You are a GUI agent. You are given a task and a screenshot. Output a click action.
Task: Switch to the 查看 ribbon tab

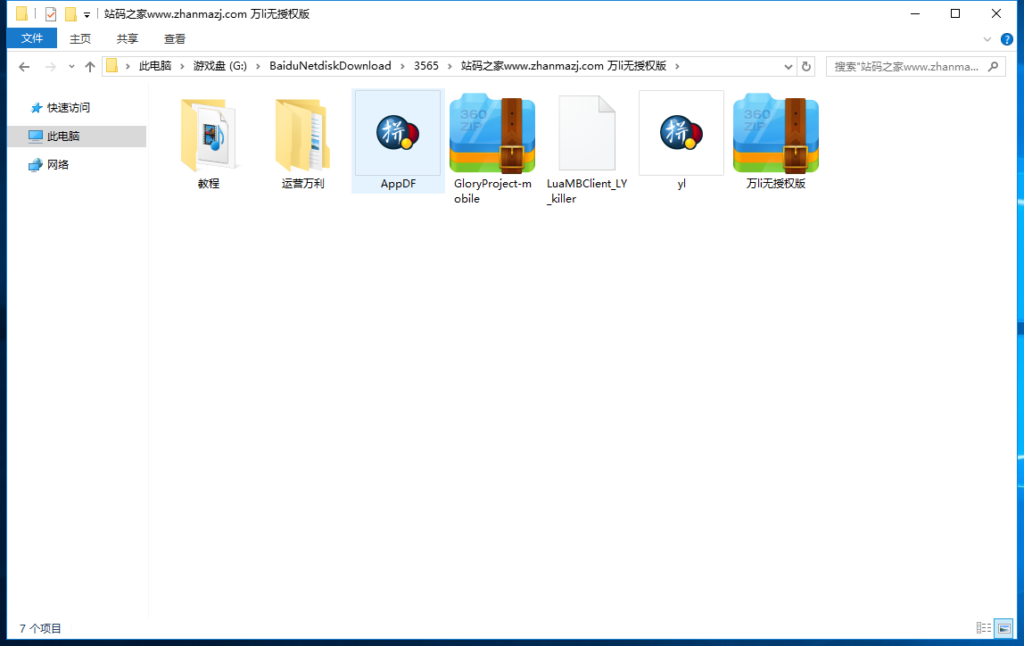(x=174, y=38)
